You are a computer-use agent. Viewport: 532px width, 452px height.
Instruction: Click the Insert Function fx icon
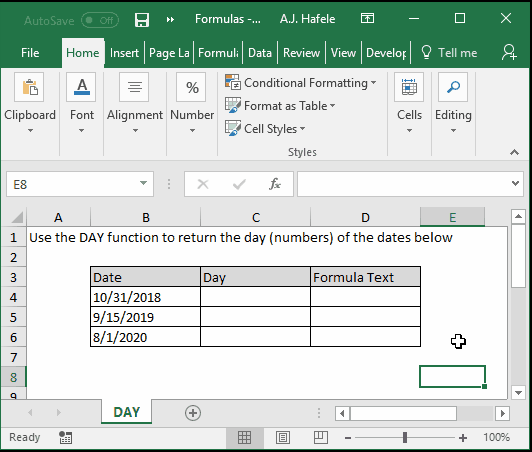coord(275,184)
